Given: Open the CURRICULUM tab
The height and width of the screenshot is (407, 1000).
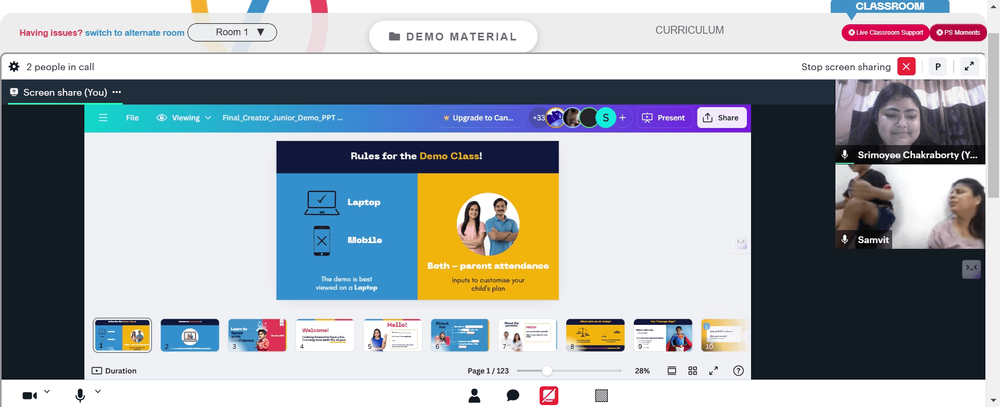Looking at the screenshot, I should pos(689,30).
